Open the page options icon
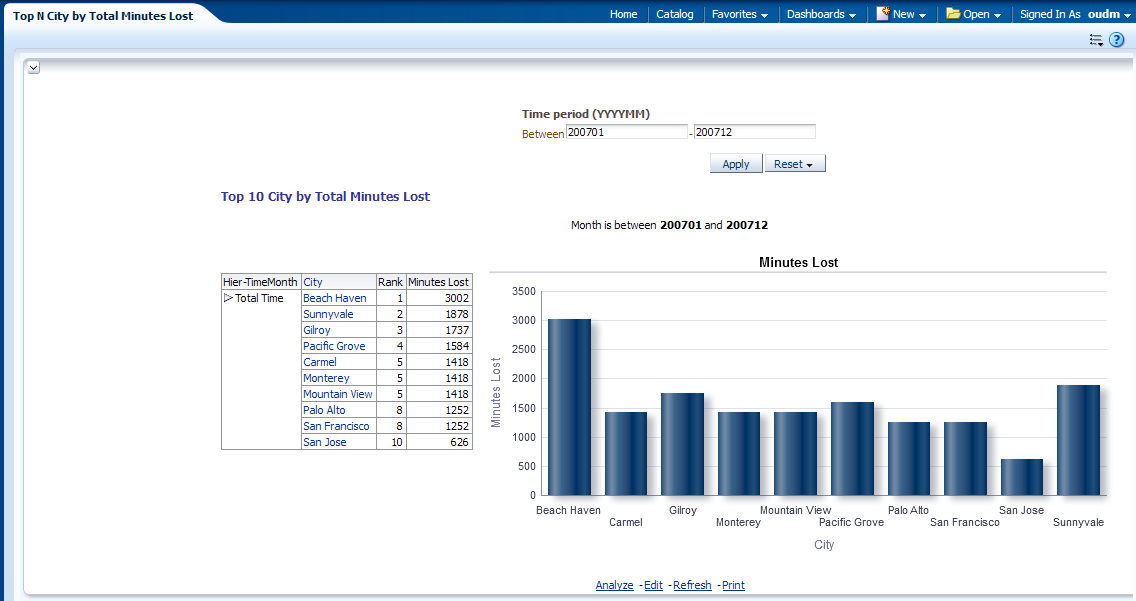This screenshot has height=601, width=1136. pyautogui.click(x=1096, y=41)
